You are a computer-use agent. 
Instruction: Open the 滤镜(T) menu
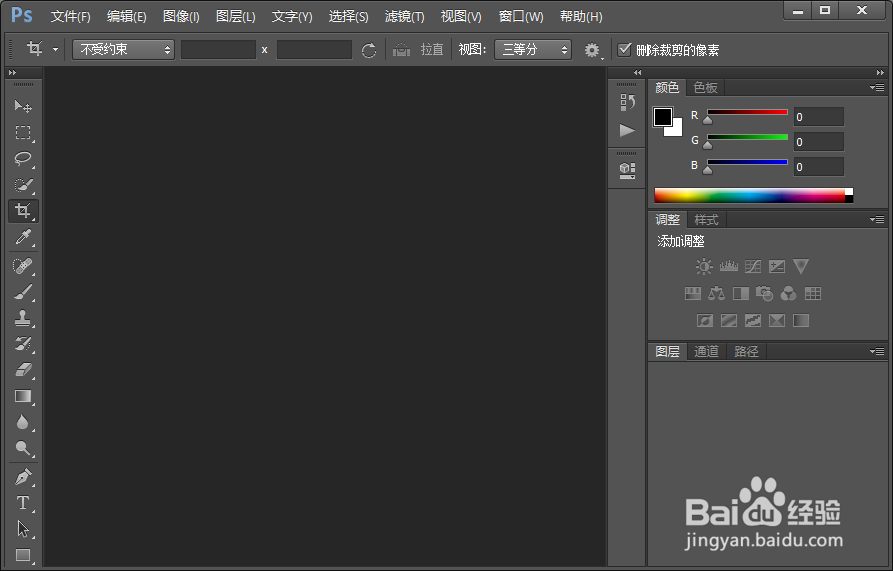(404, 17)
